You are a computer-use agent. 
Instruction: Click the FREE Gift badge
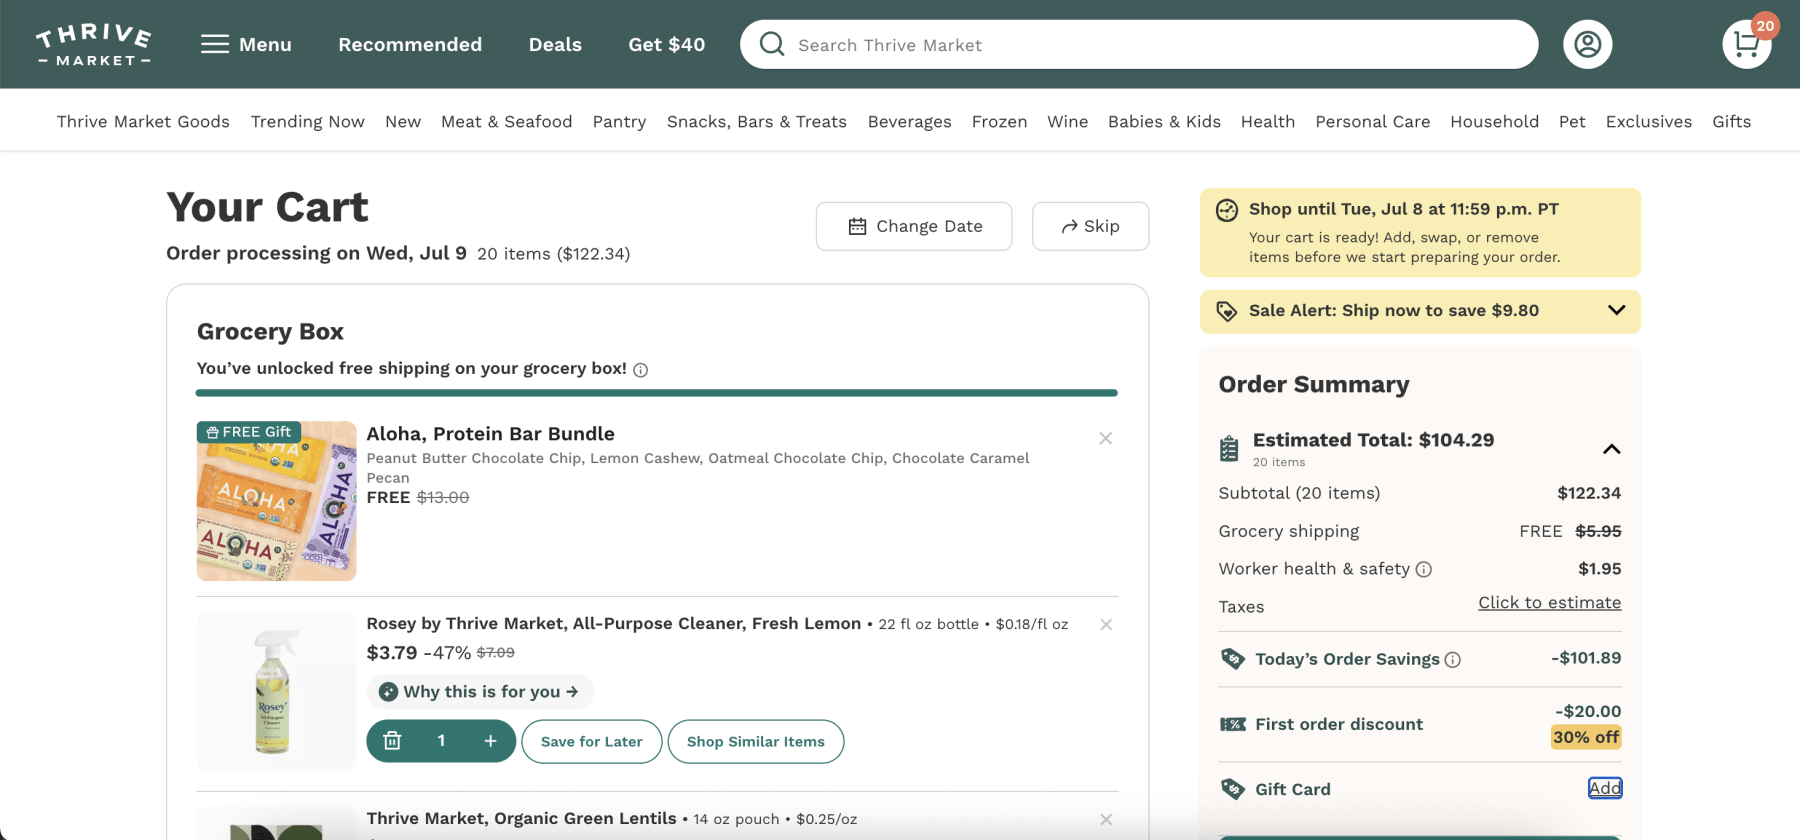point(249,432)
